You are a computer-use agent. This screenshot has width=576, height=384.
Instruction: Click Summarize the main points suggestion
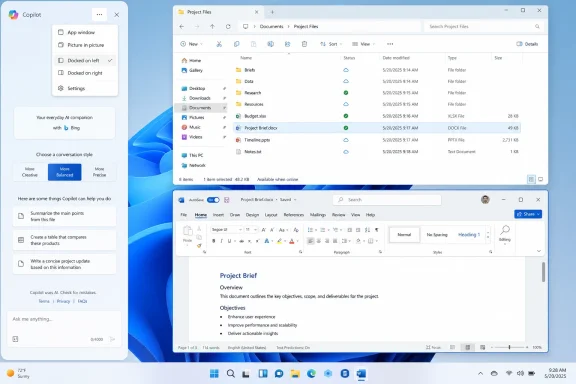tap(65, 216)
